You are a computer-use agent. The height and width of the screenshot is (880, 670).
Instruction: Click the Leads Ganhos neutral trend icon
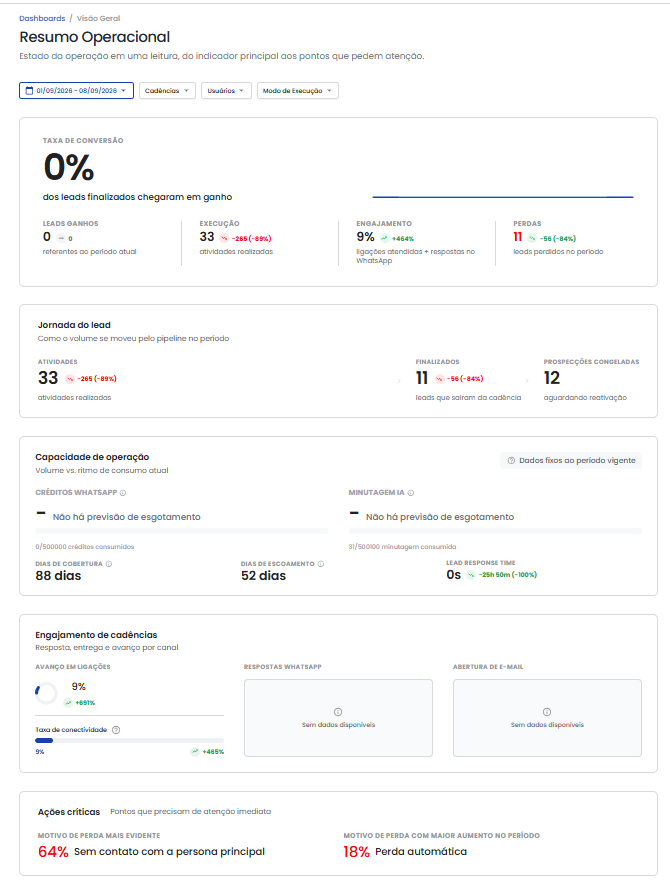pos(61,238)
